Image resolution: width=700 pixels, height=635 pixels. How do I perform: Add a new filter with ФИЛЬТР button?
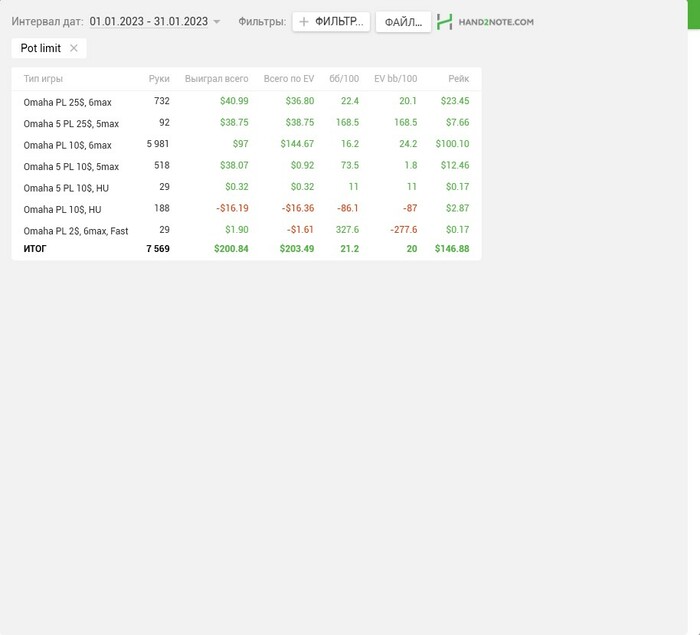click(x=331, y=21)
